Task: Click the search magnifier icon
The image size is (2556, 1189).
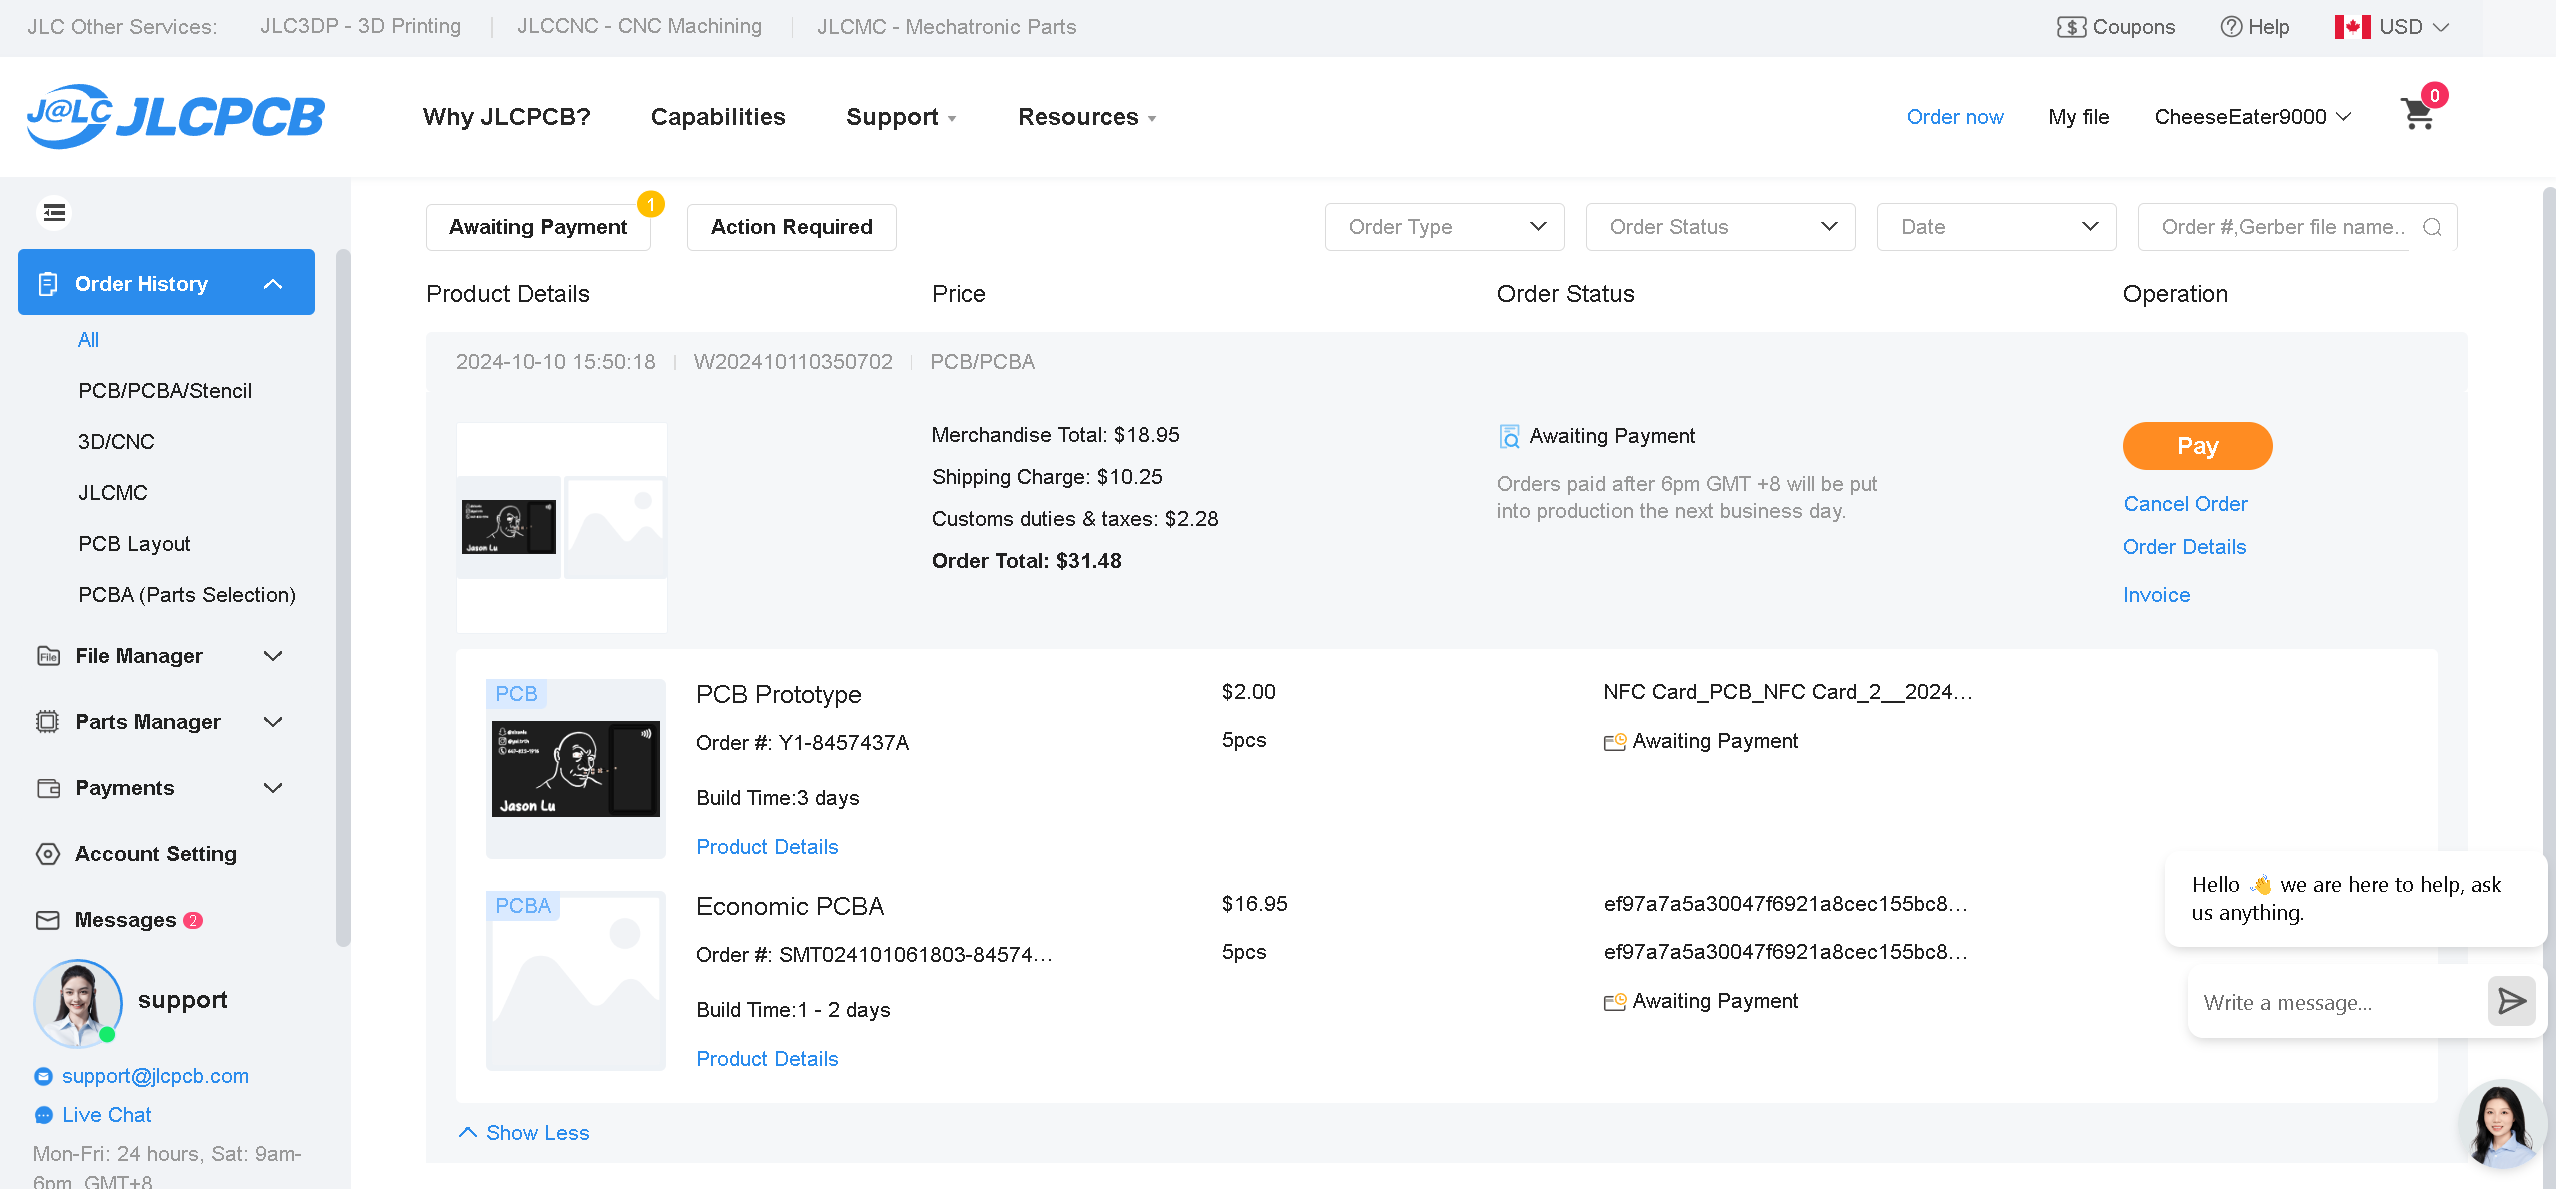Action: 2432,227
